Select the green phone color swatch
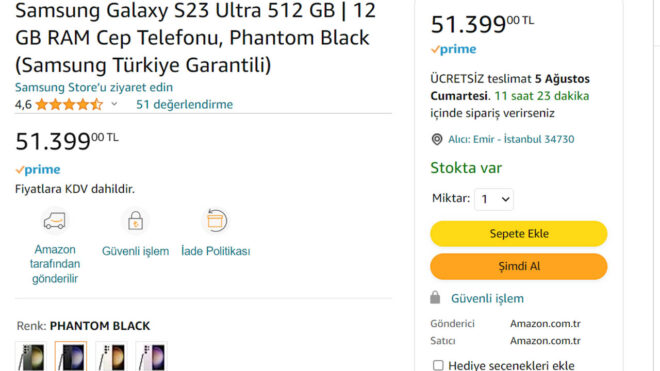 (x=31, y=356)
